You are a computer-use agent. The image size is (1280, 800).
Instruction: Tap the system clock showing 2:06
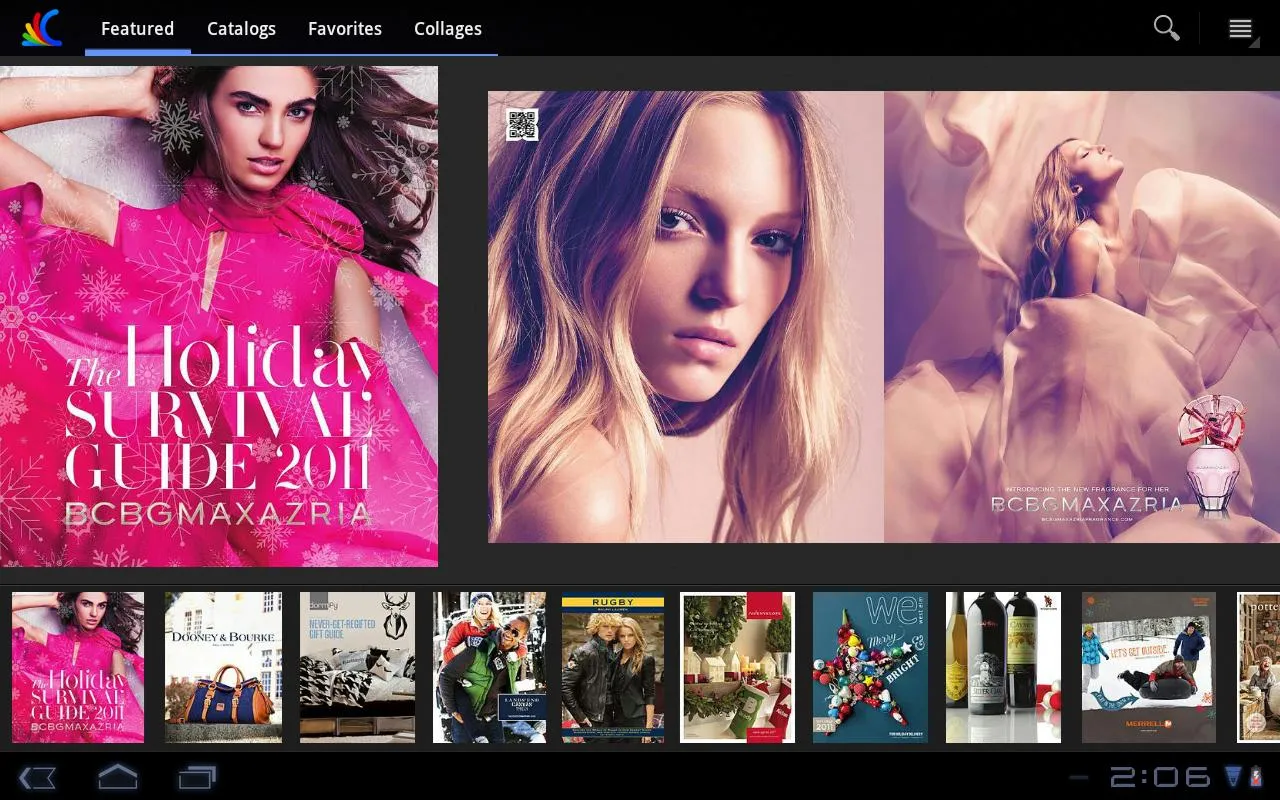click(1160, 777)
